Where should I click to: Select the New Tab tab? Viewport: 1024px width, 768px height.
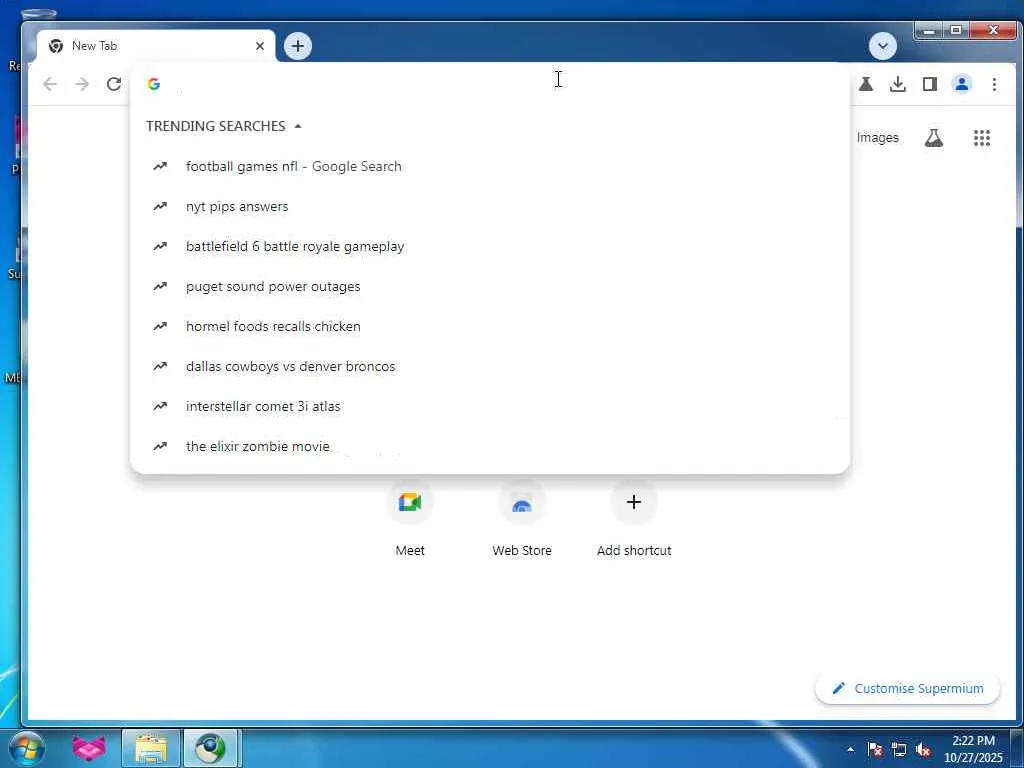155,46
